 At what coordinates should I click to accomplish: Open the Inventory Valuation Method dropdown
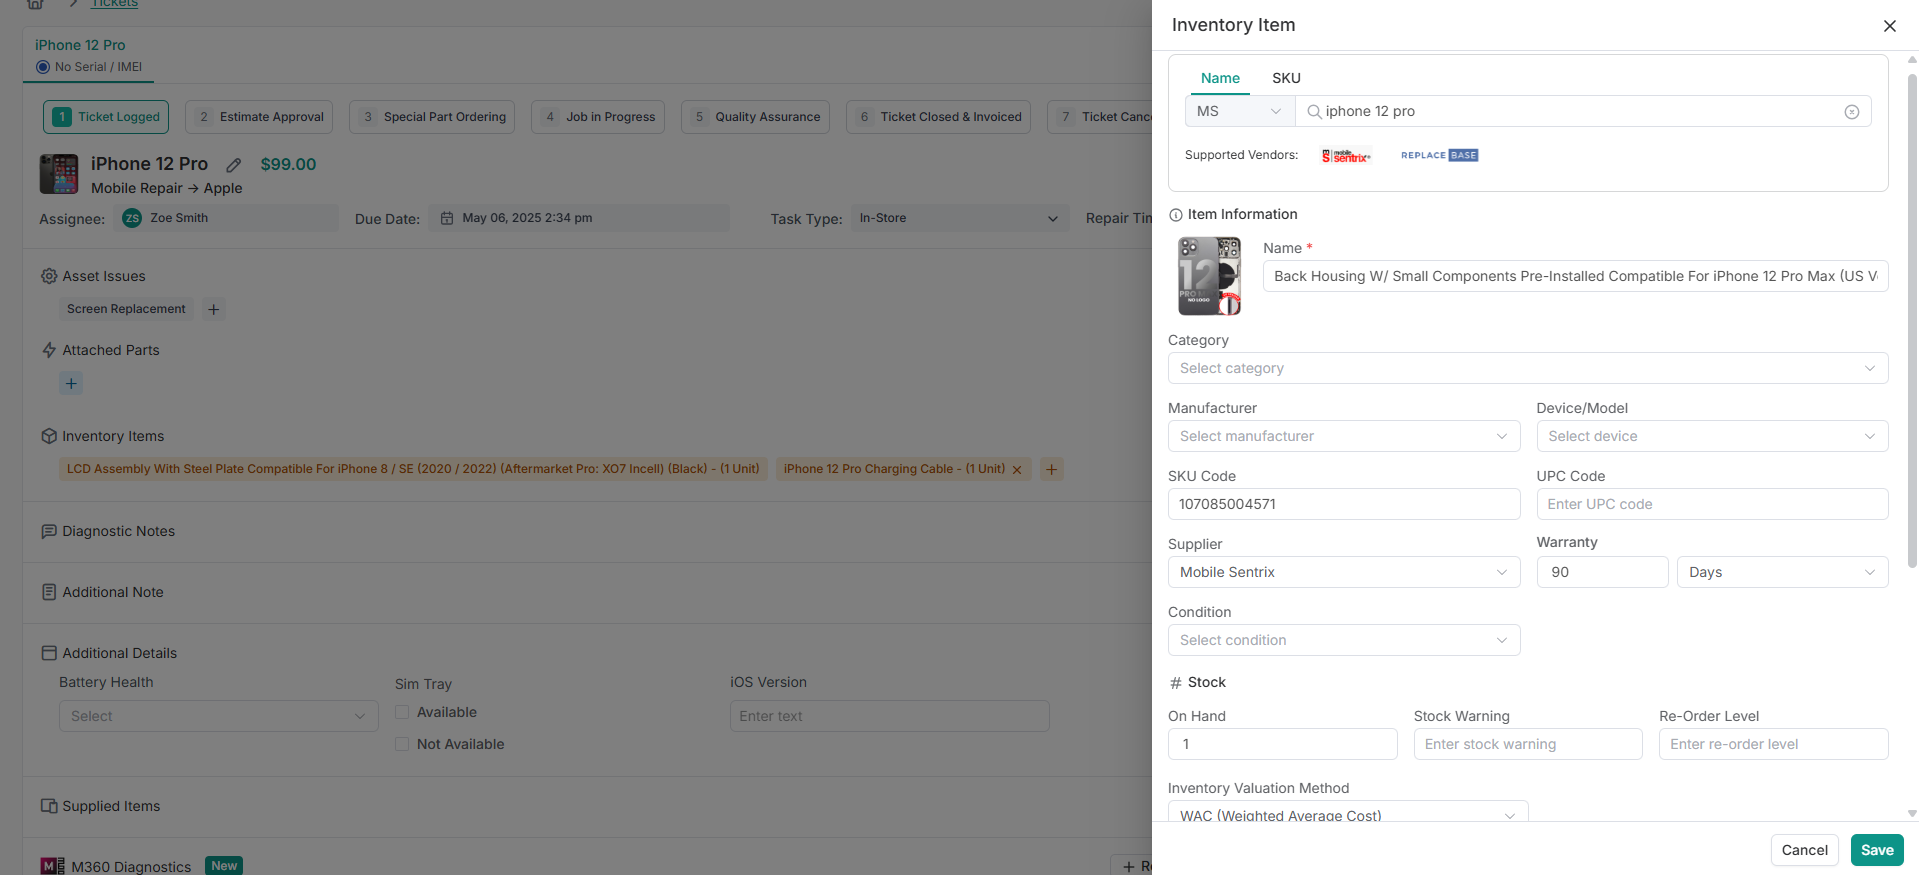pyautogui.click(x=1348, y=811)
